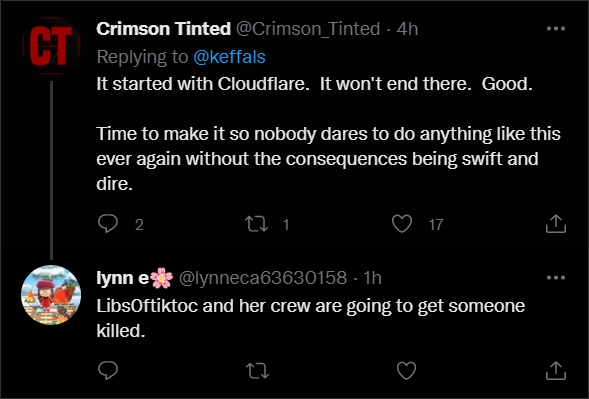
Task: Open the @keffals profile link
Action: click(x=230, y=57)
